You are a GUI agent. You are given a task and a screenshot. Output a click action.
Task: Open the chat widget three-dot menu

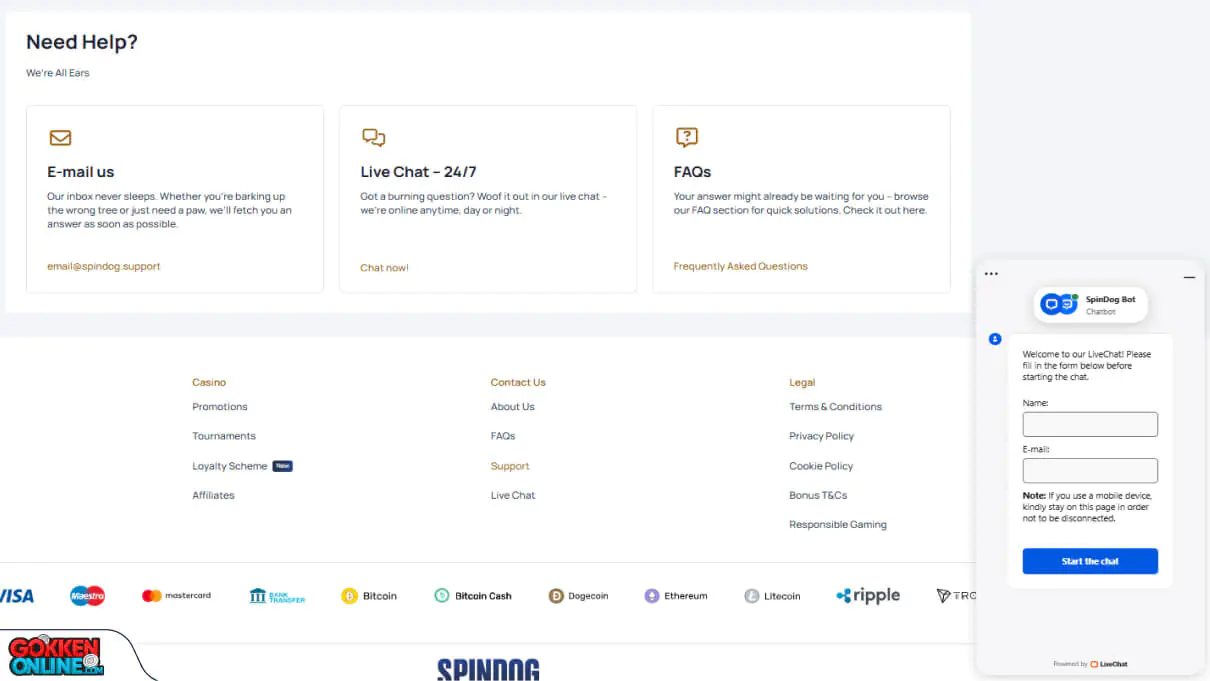point(991,274)
